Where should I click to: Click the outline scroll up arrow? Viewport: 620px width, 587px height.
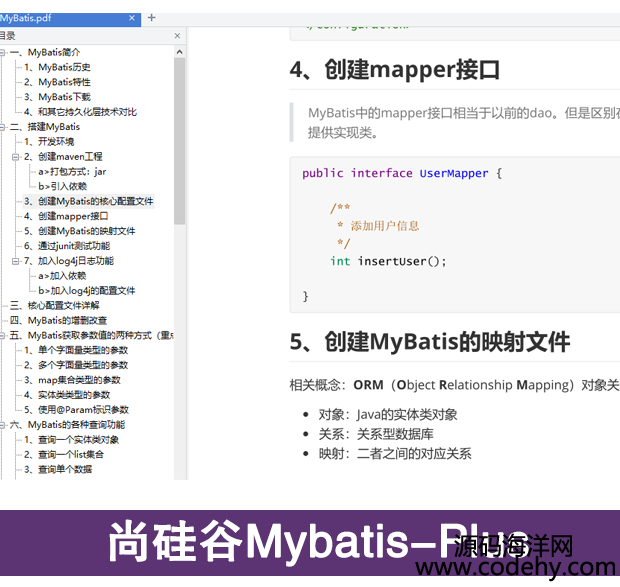(x=180, y=52)
